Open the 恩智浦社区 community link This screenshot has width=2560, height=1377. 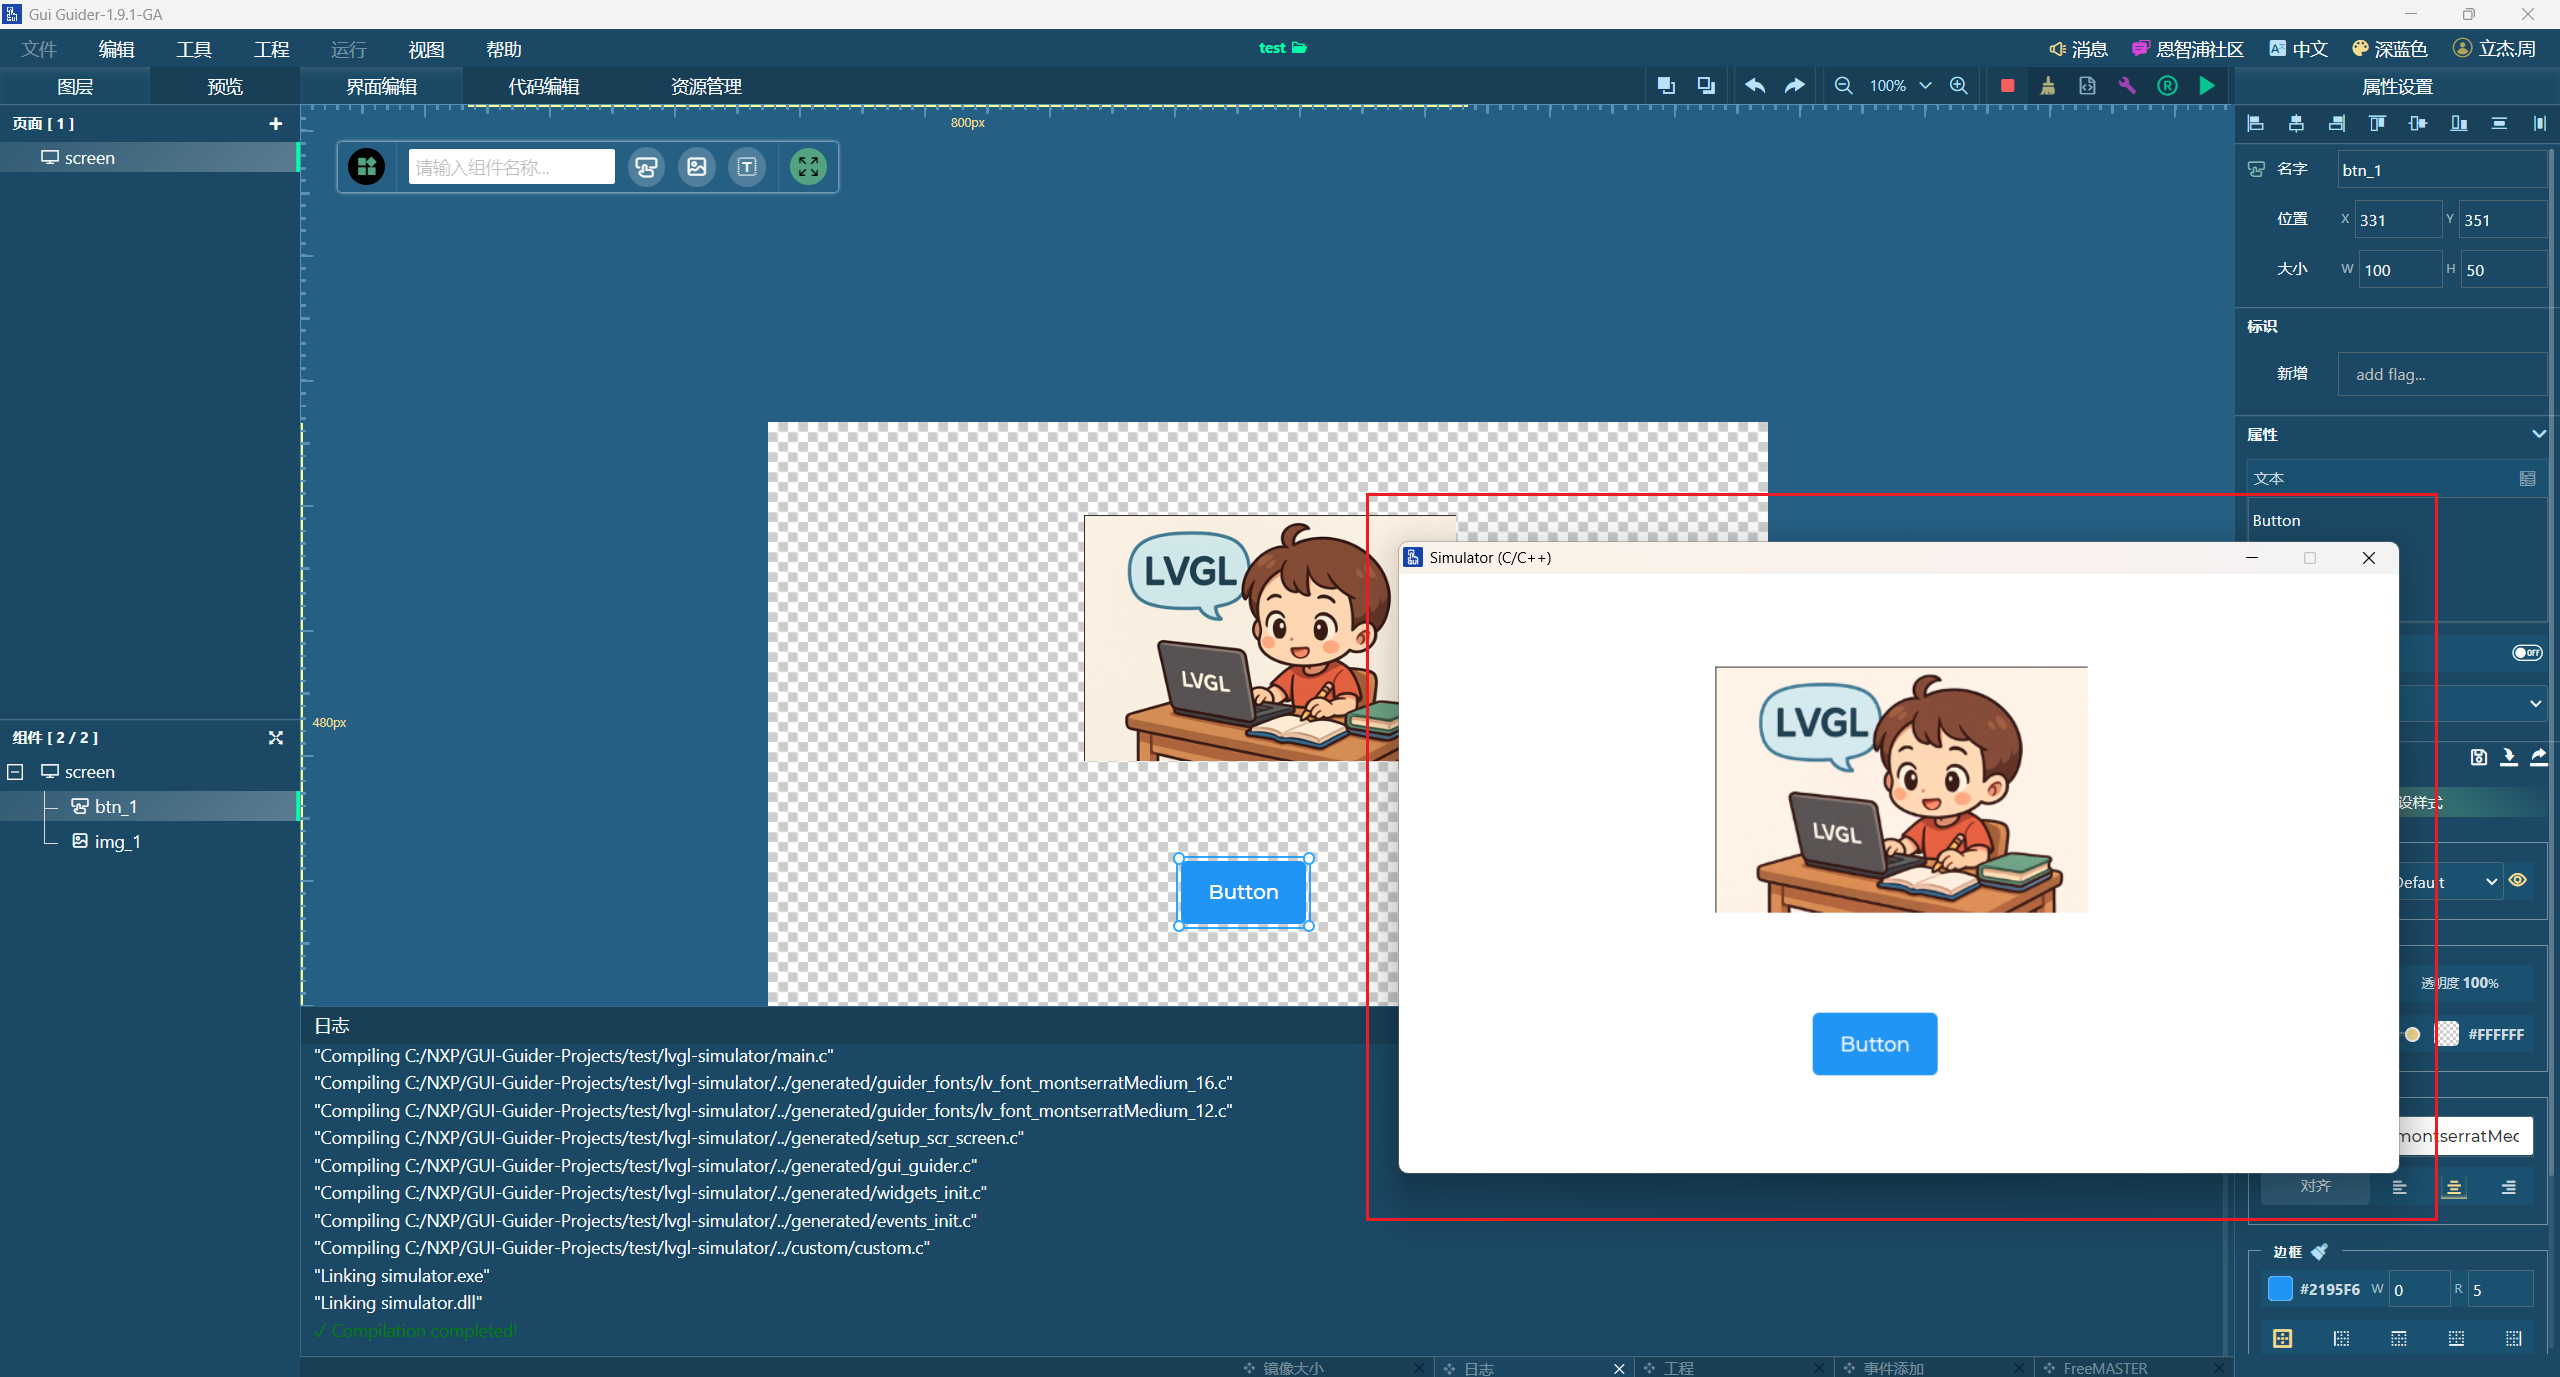coord(2188,49)
